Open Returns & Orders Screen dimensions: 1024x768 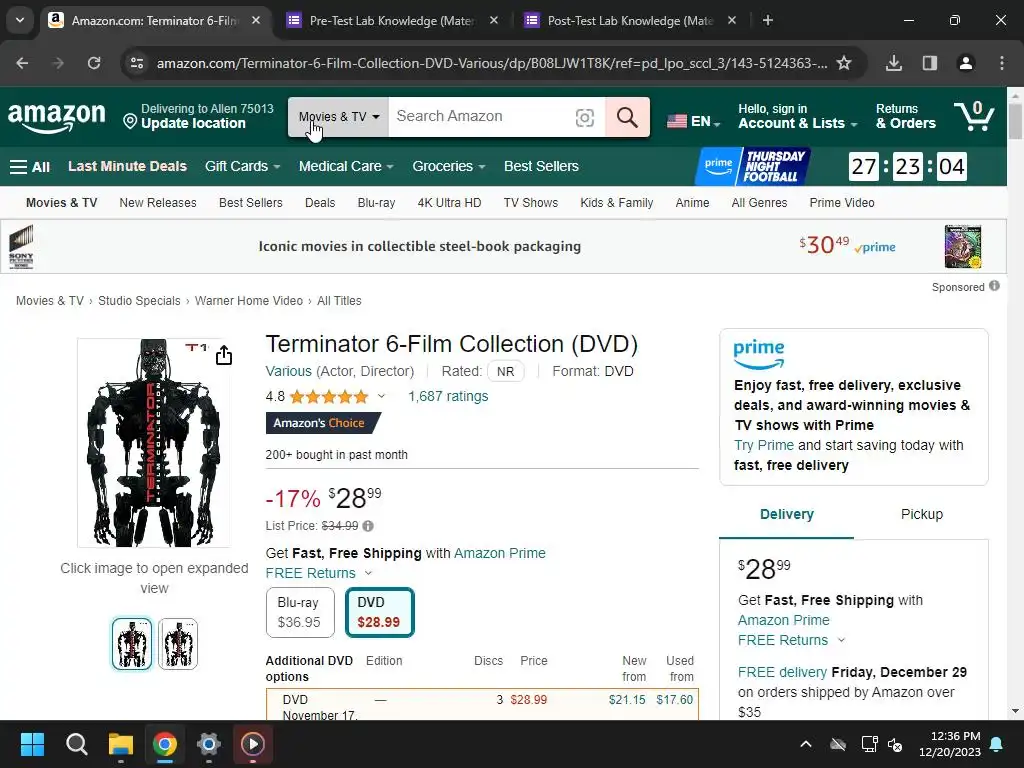[905, 117]
